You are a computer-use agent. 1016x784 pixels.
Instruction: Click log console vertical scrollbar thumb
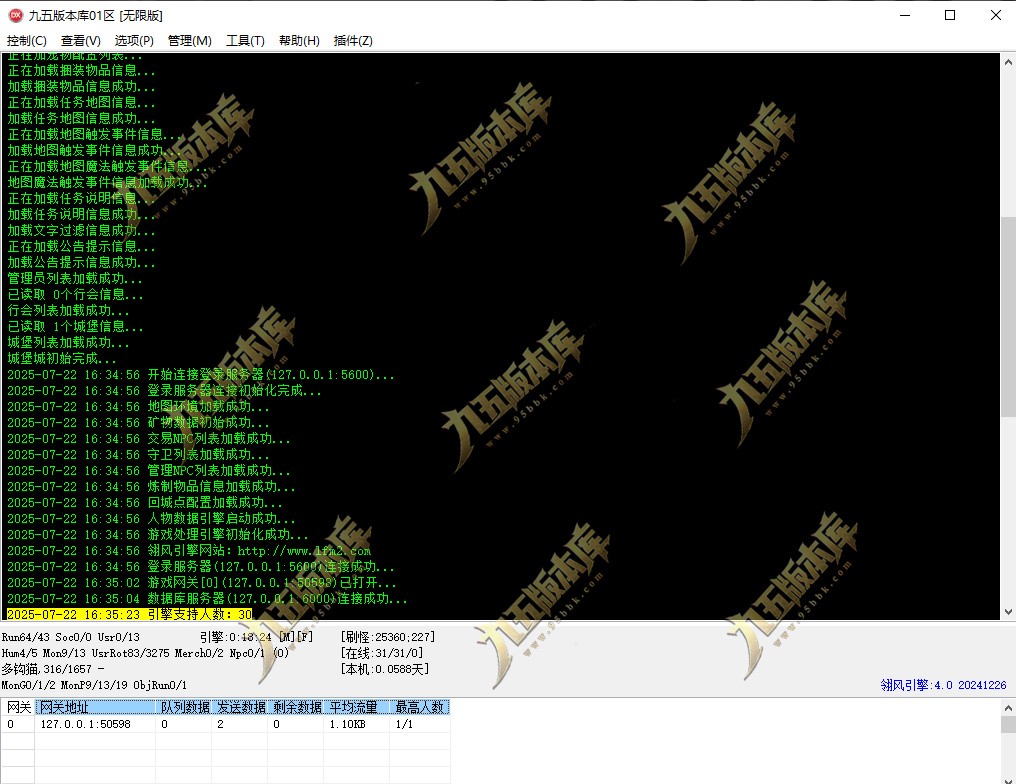(1008, 316)
